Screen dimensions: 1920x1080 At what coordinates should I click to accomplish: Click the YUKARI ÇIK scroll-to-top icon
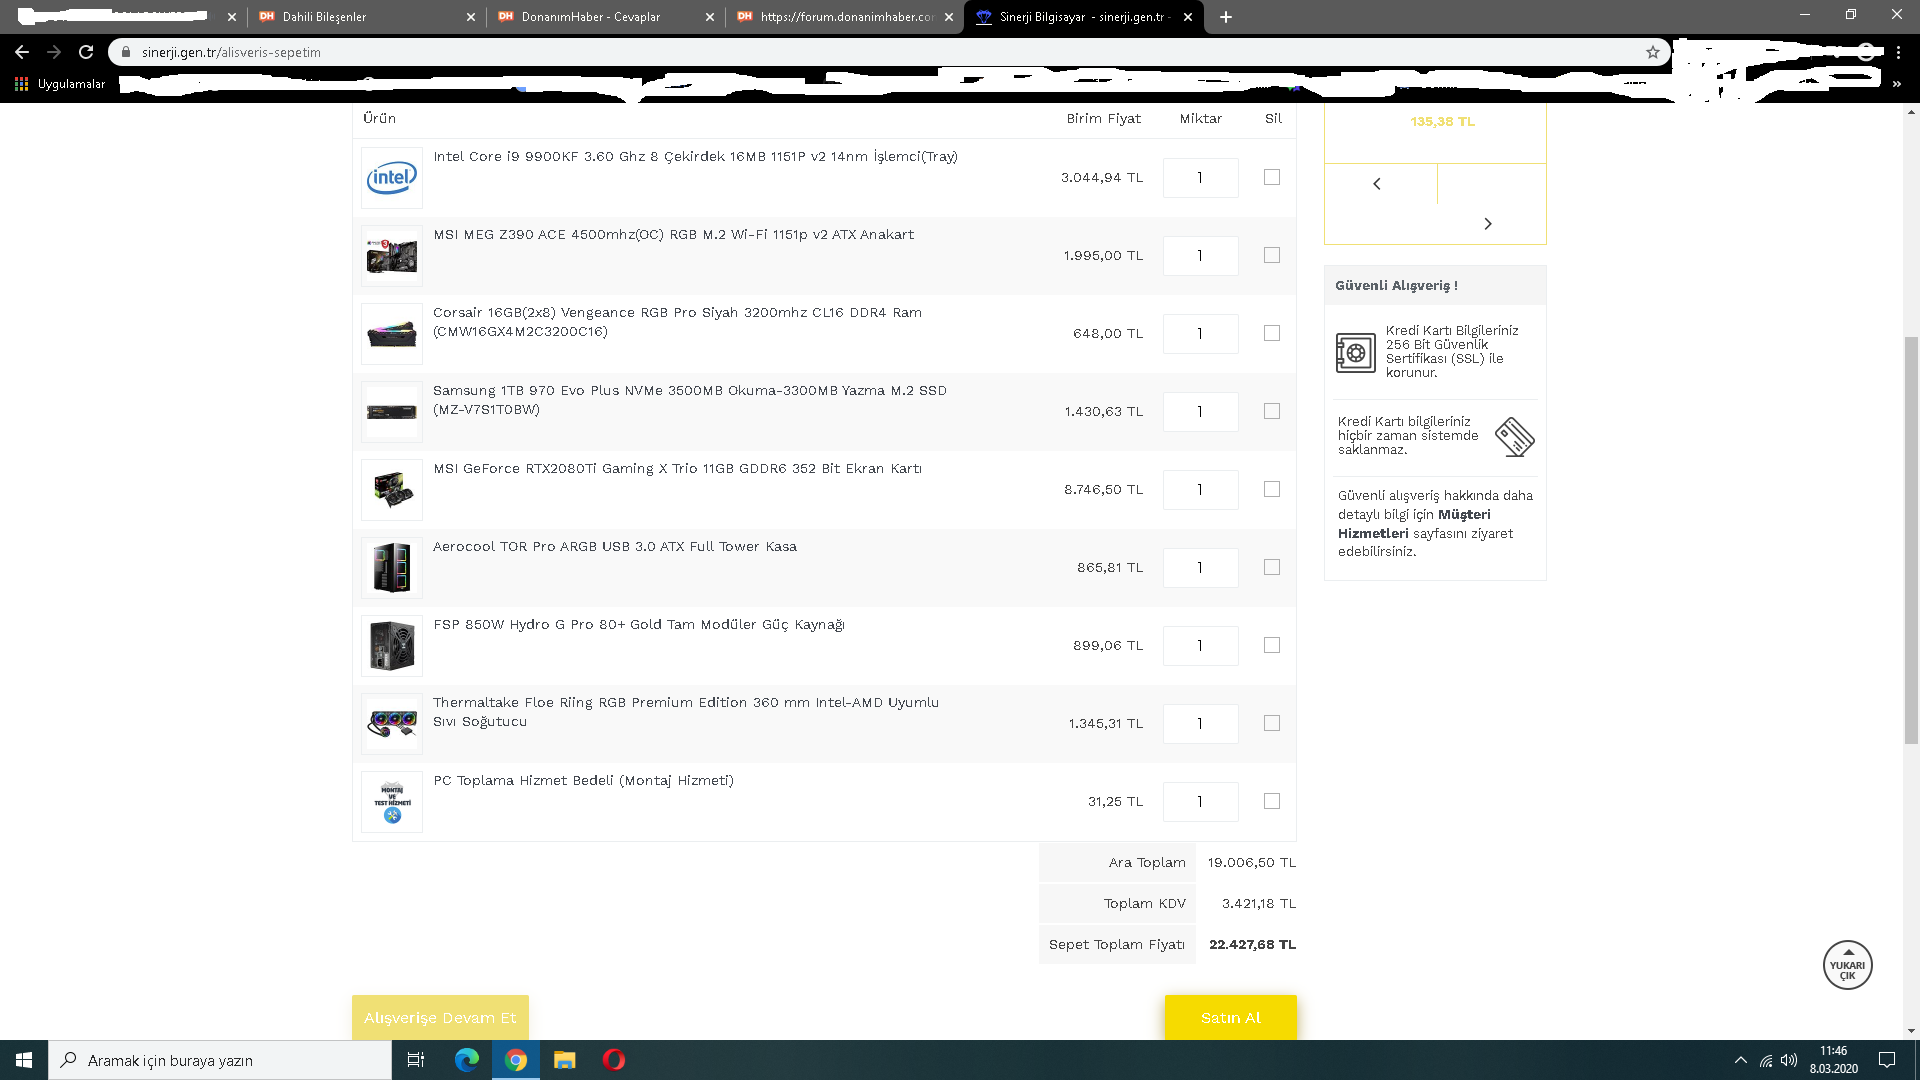[1847, 966]
